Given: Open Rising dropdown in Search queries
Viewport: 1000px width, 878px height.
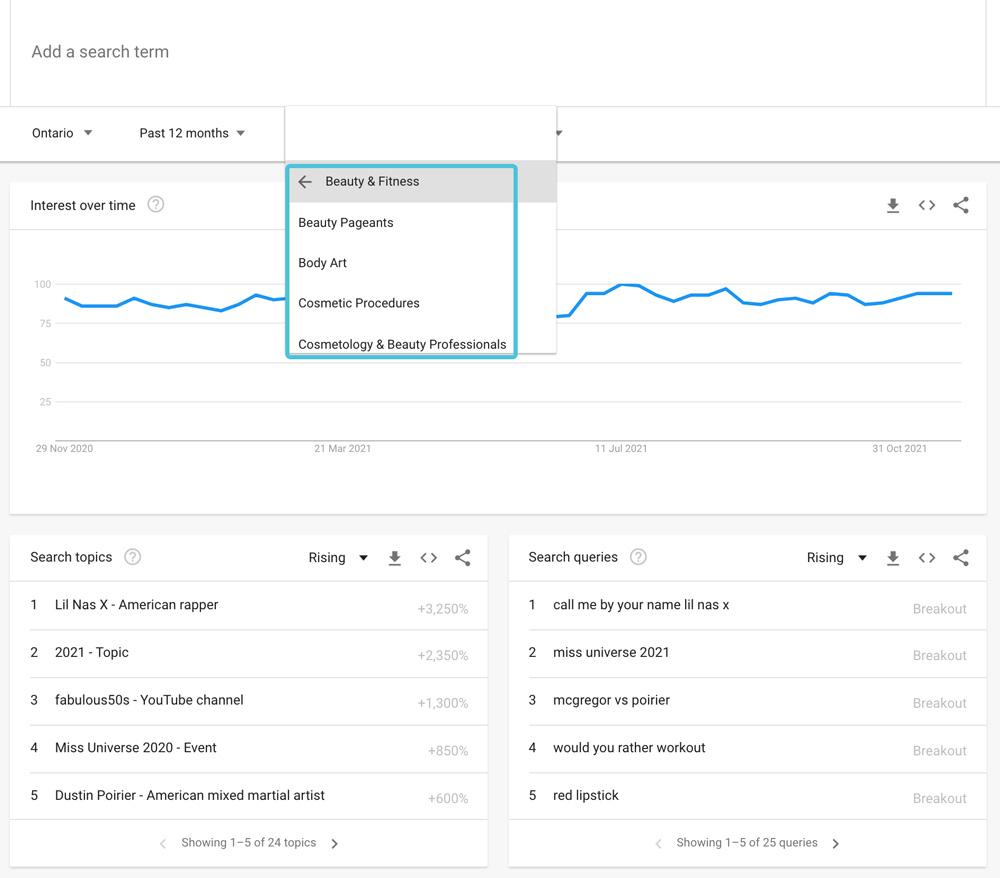Looking at the screenshot, I should [836, 558].
